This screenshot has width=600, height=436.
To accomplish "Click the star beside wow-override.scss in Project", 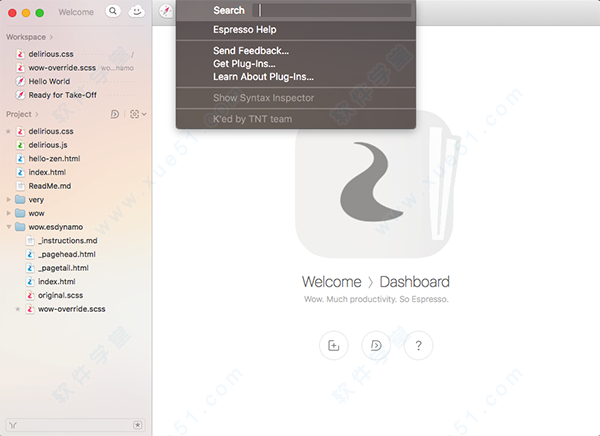I will point(18,309).
